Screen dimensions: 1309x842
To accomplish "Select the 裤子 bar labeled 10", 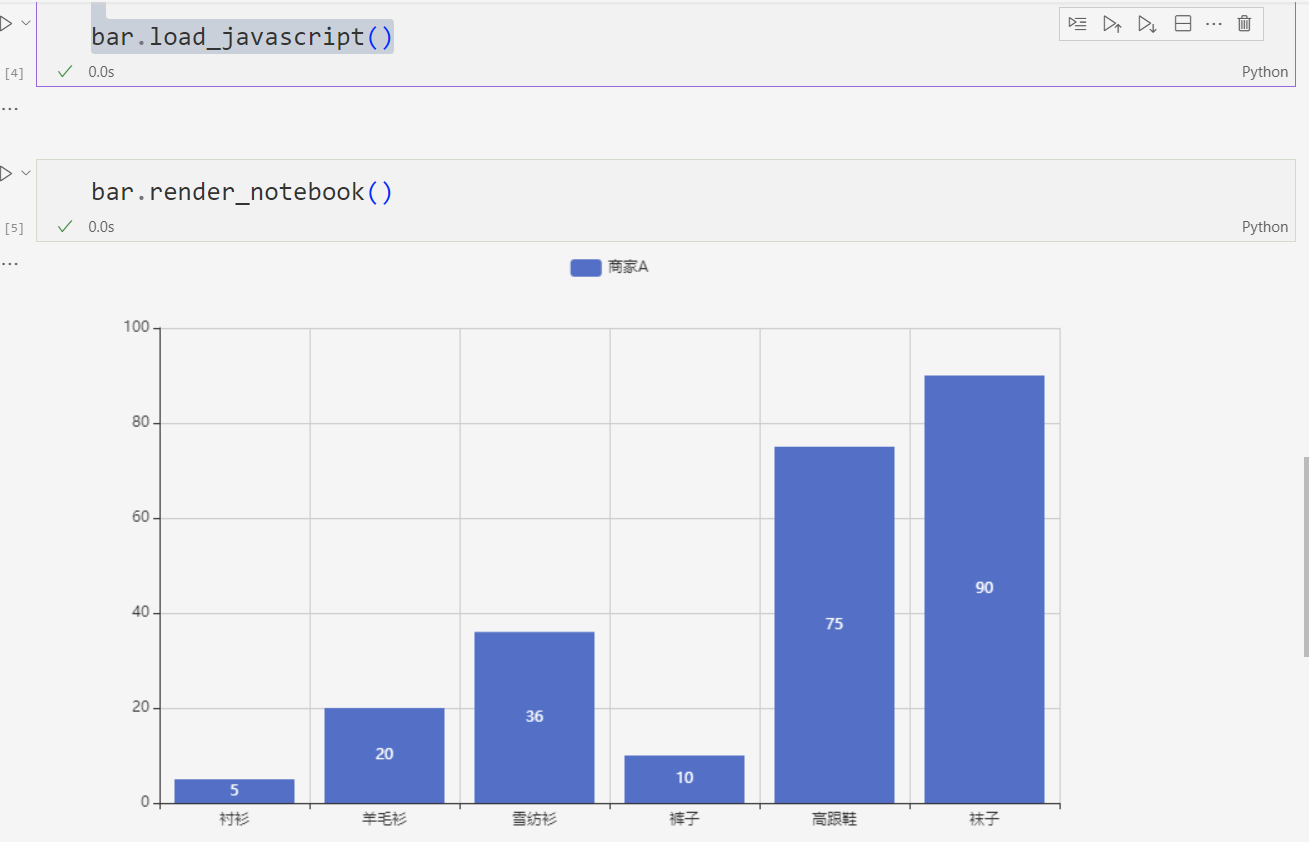I will 684,779.
